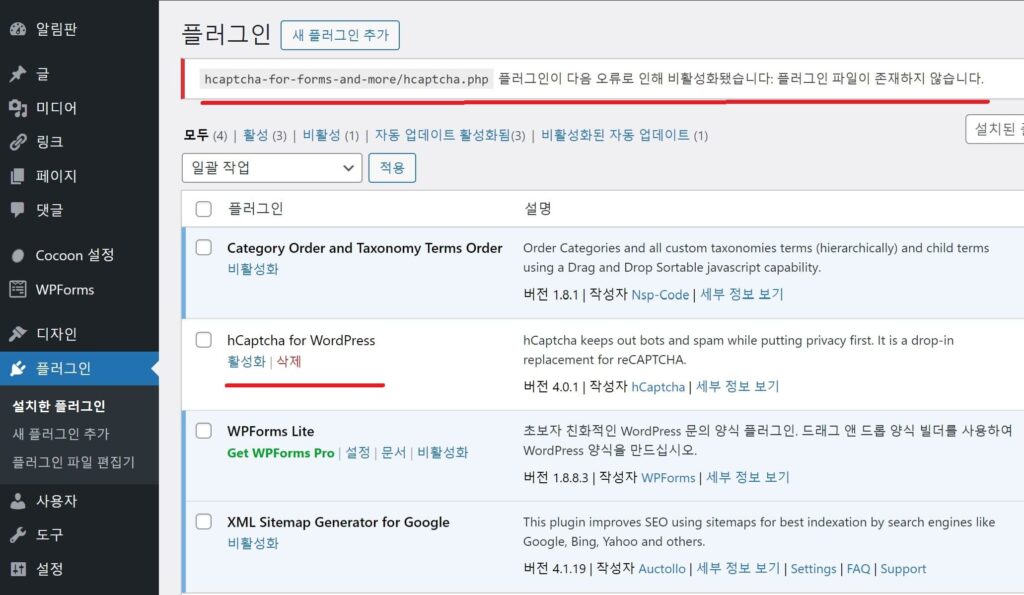This screenshot has width=1024, height=595.
Task: Open the 알림판 dashboard icon
Action: (18, 29)
